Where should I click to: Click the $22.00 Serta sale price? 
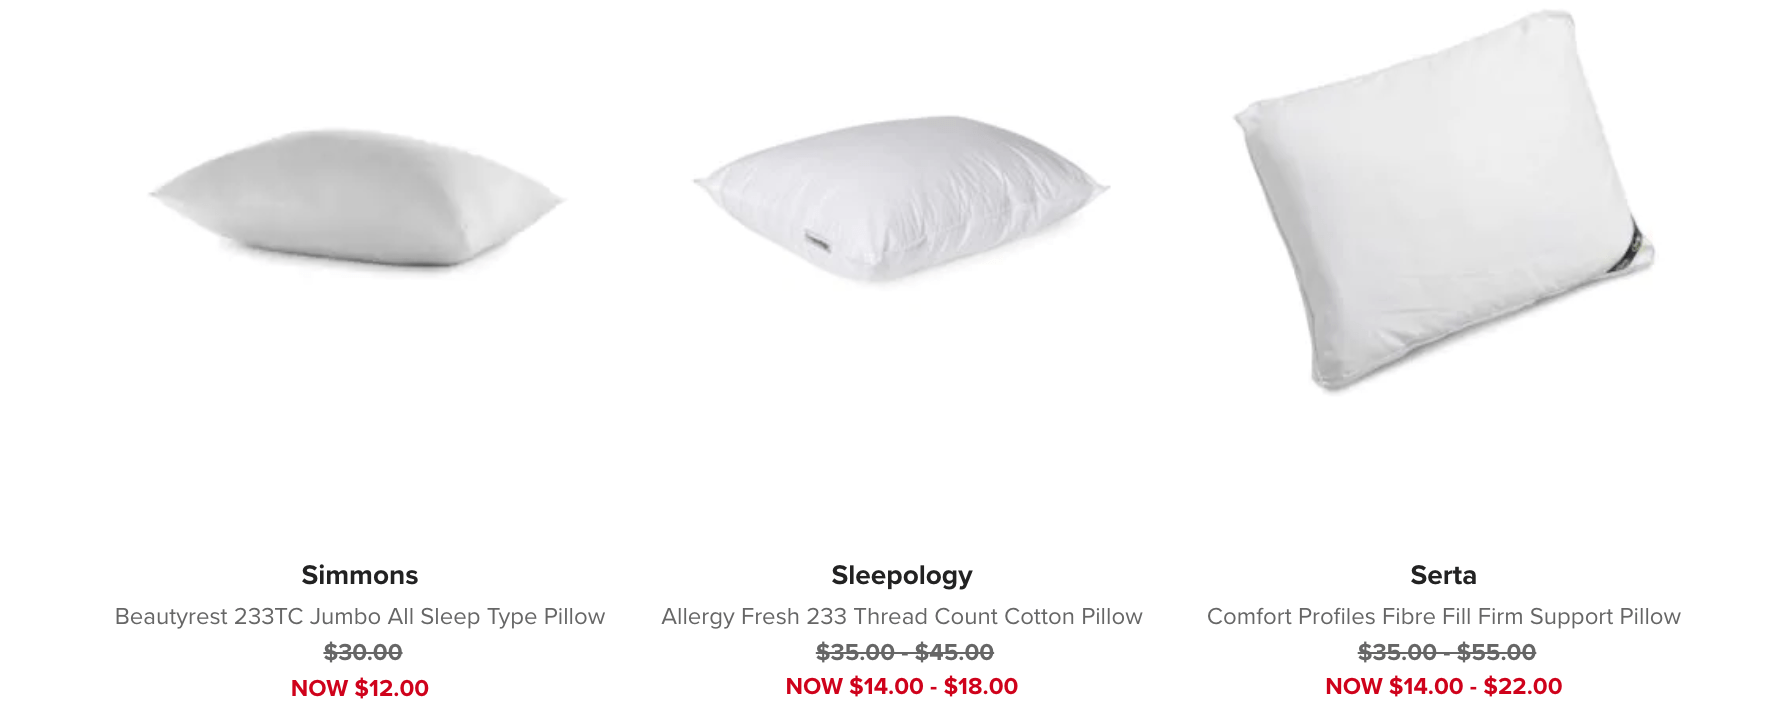[1523, 686]
